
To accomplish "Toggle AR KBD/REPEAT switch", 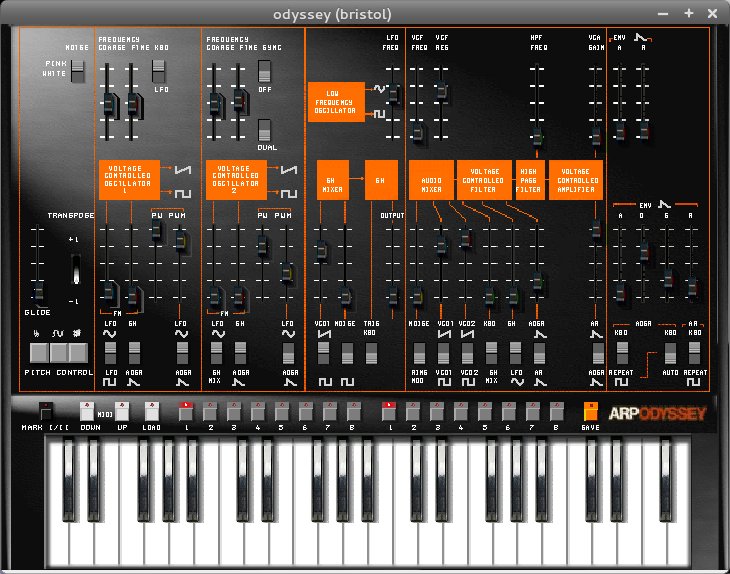I will [694, 353].
